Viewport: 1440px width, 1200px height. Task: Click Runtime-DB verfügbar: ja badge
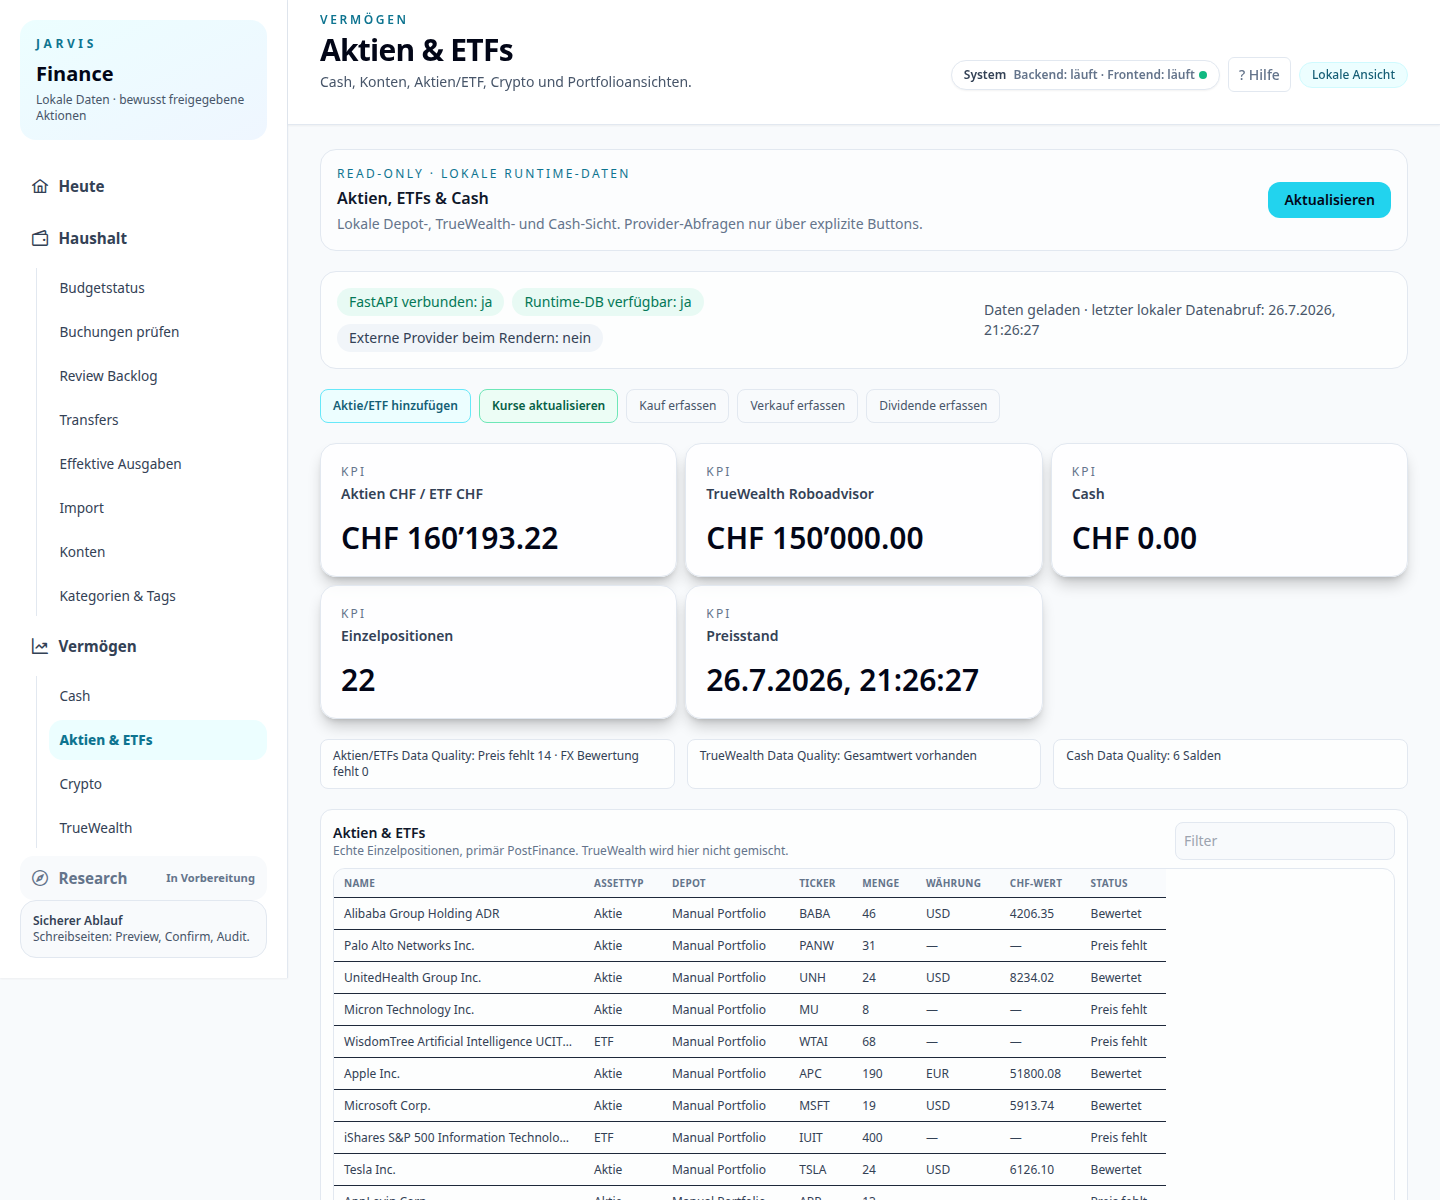point(608,302)
